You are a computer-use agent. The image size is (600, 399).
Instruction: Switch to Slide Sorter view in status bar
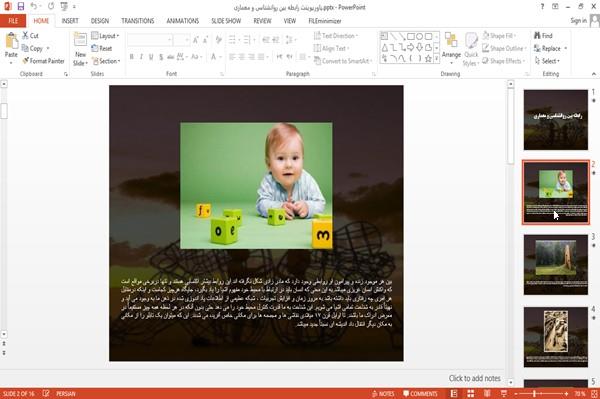(x=470, y=394)
